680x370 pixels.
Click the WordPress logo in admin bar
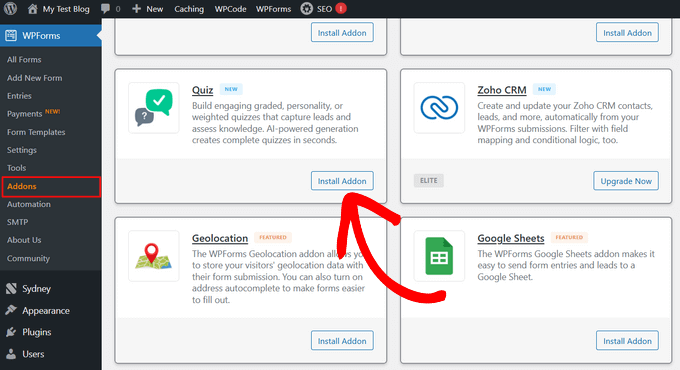(10, 9)
